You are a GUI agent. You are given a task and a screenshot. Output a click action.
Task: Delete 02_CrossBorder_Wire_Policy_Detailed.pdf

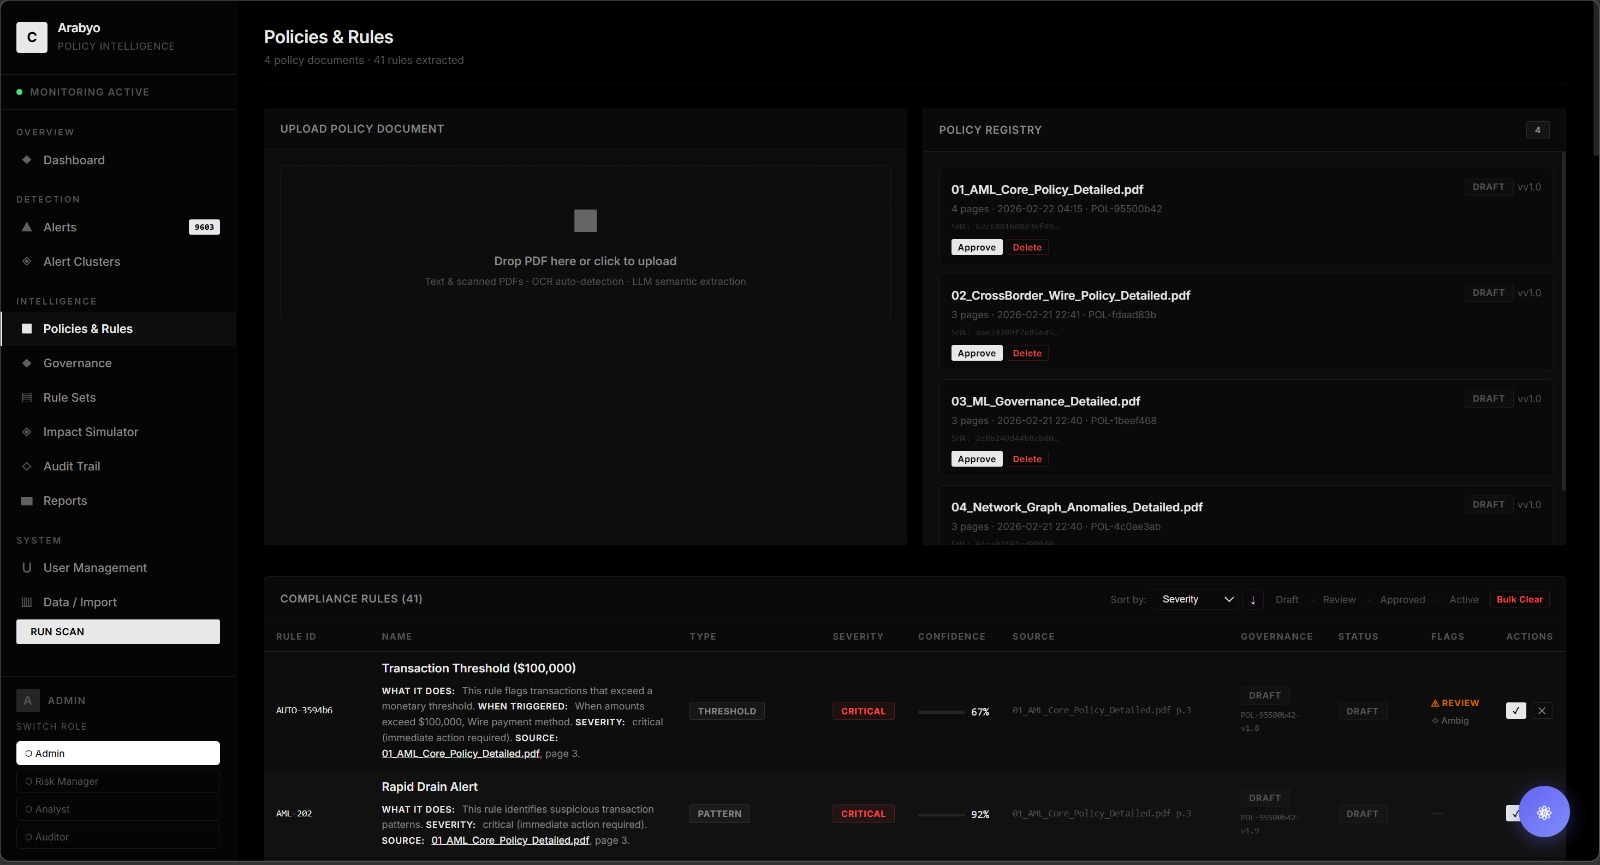[x=1027, y=353]
